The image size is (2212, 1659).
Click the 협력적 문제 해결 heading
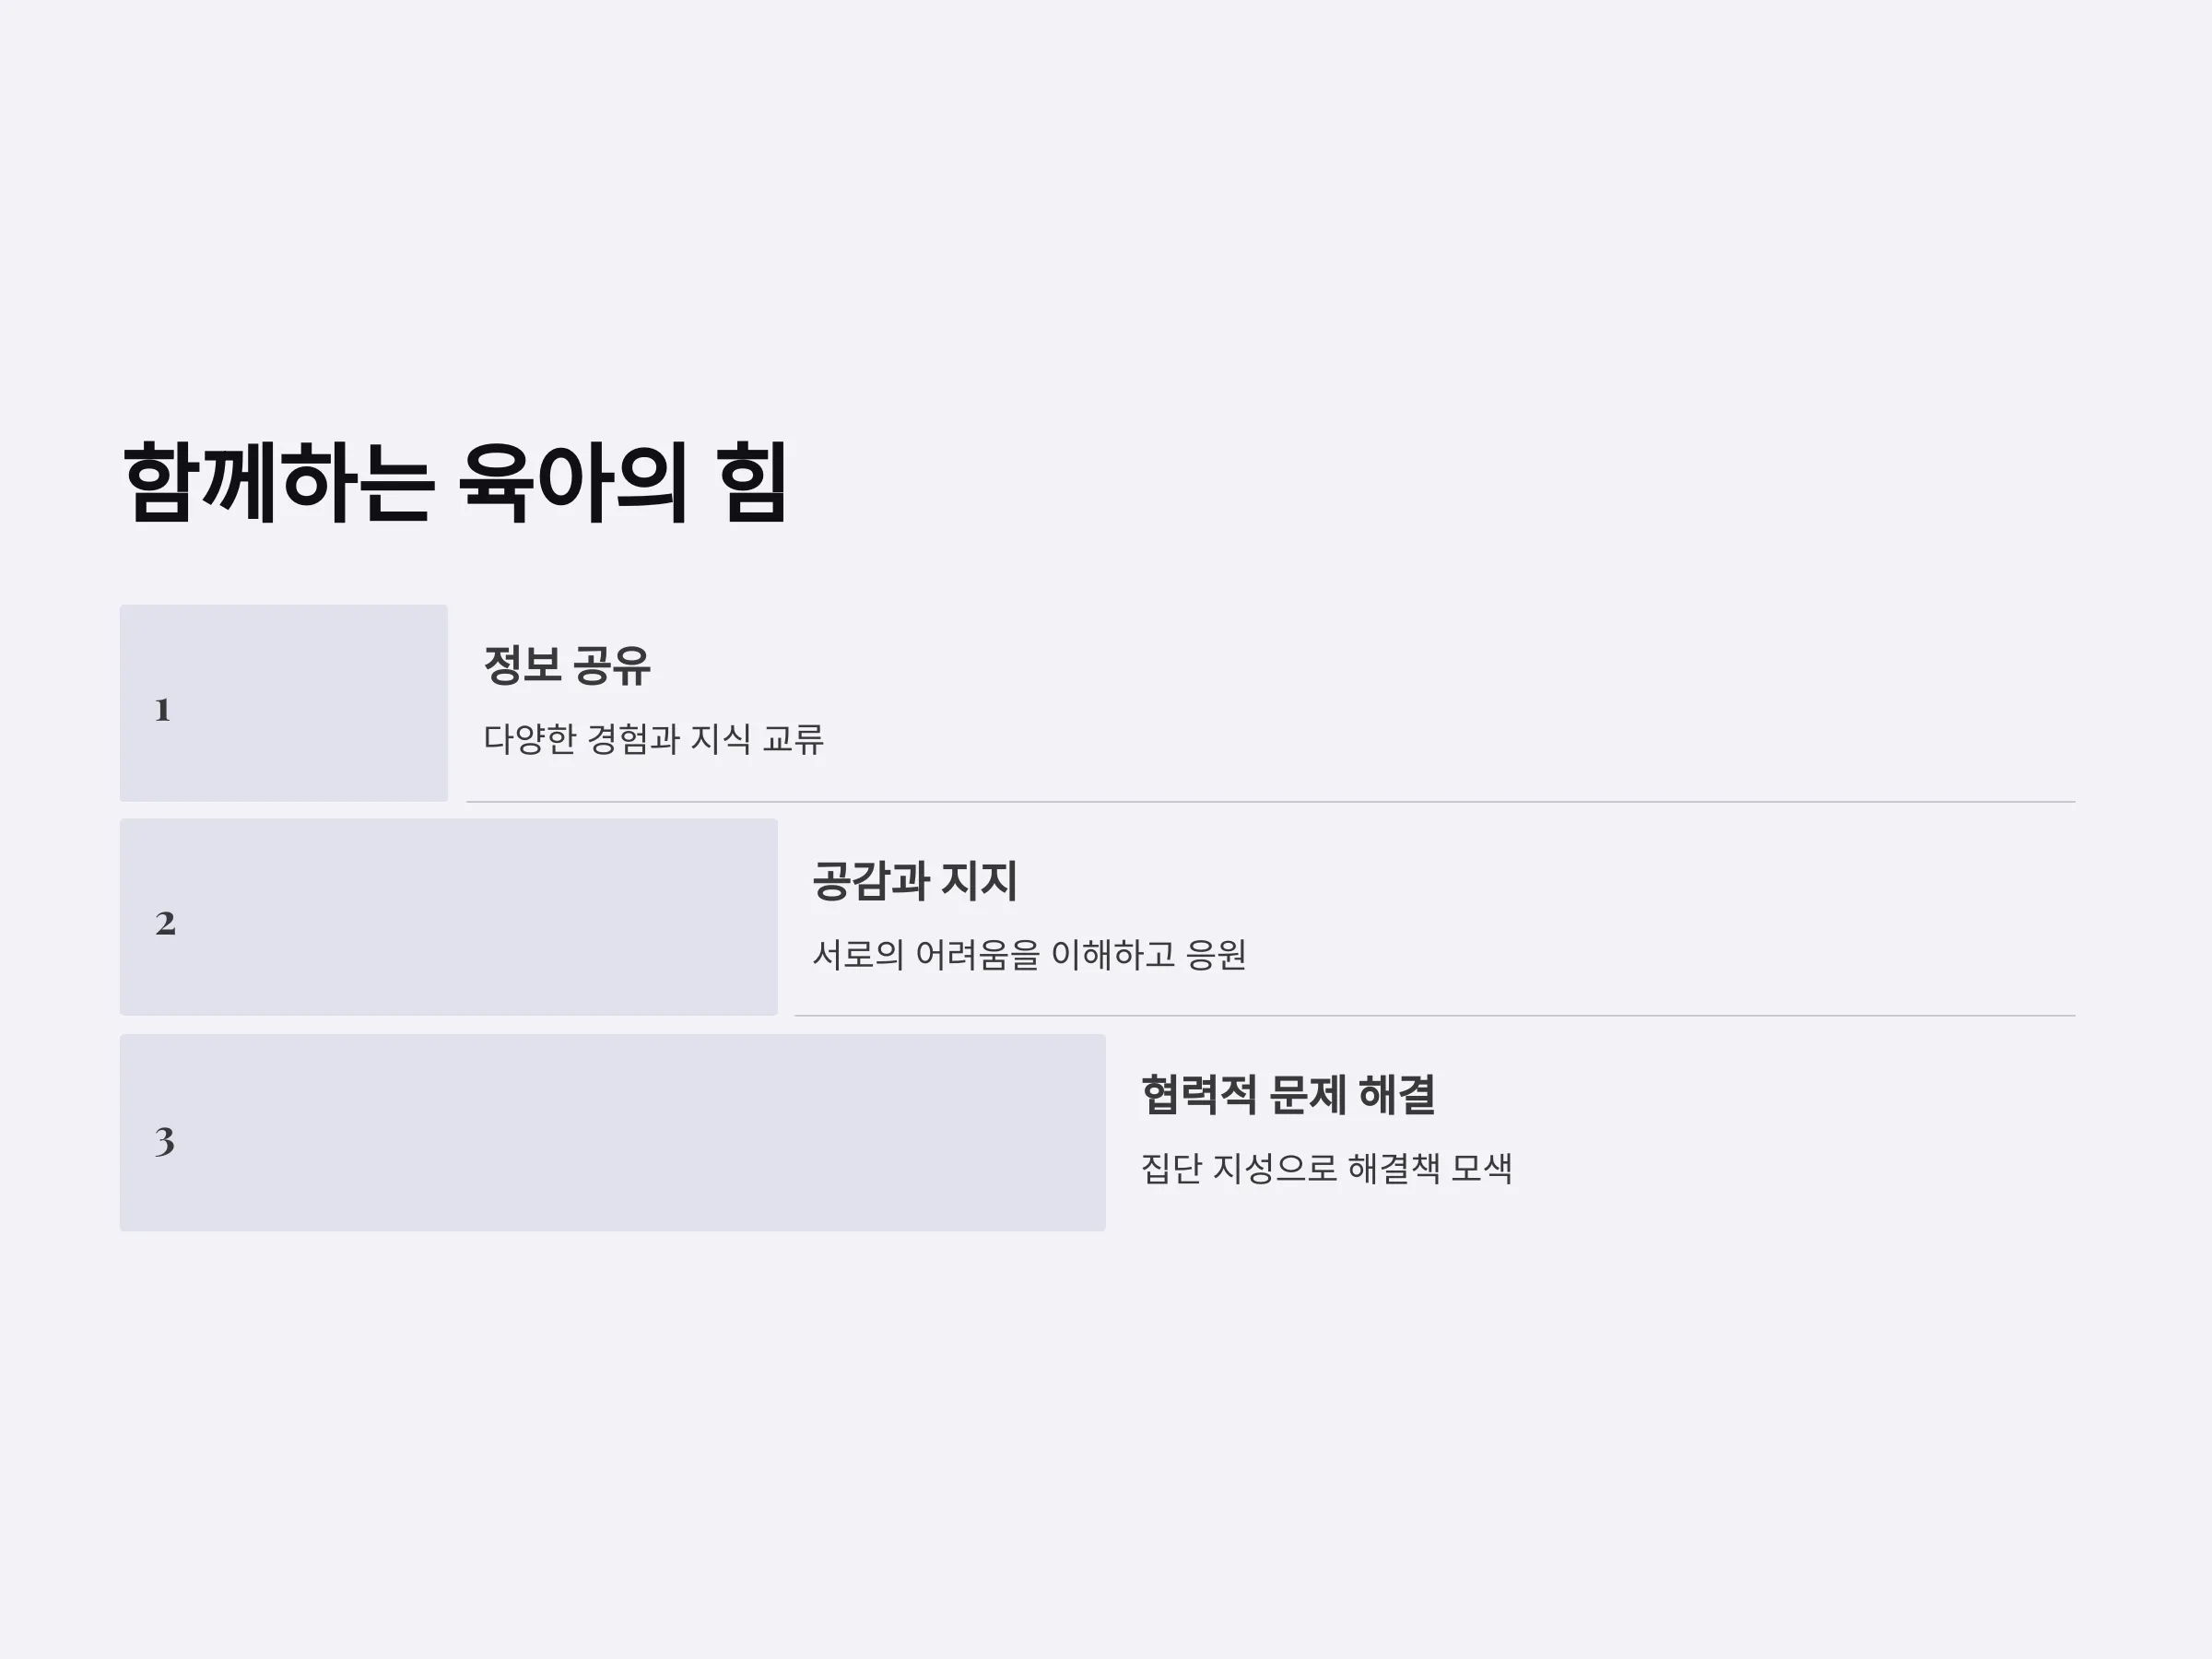[1289, 1095]
